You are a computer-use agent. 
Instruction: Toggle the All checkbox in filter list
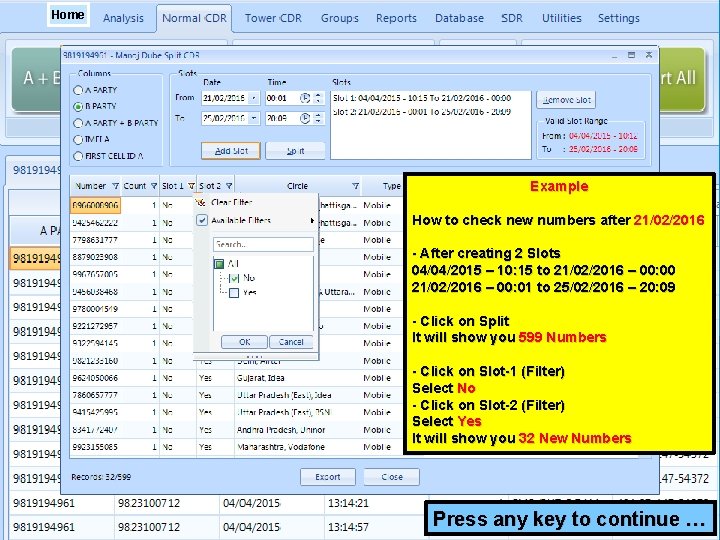point(219,264)
